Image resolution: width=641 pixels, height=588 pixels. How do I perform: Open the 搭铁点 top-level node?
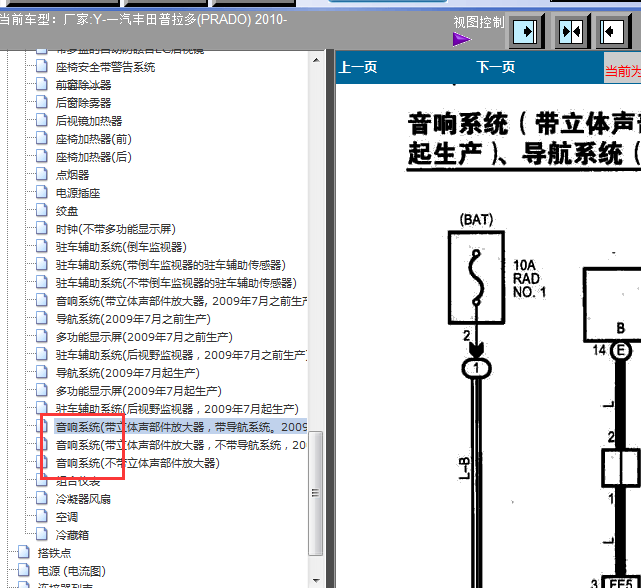(54, 553)
